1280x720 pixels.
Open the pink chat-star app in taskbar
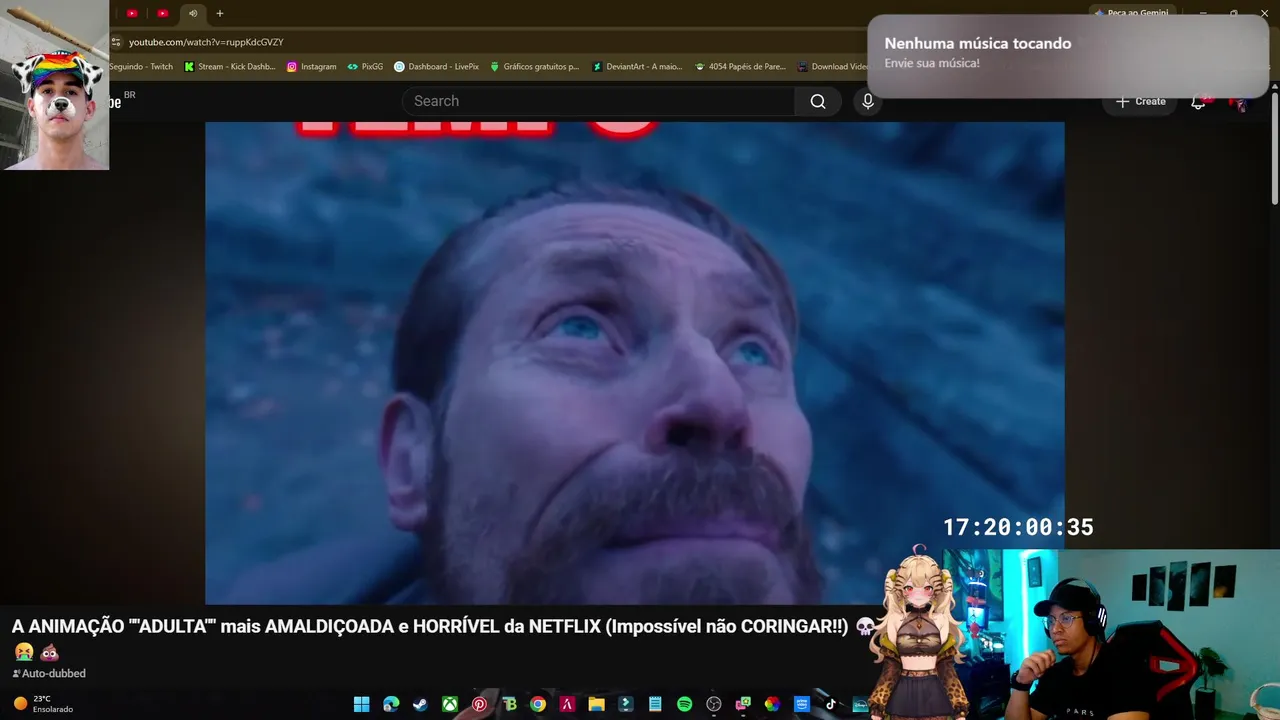[743, 704]
